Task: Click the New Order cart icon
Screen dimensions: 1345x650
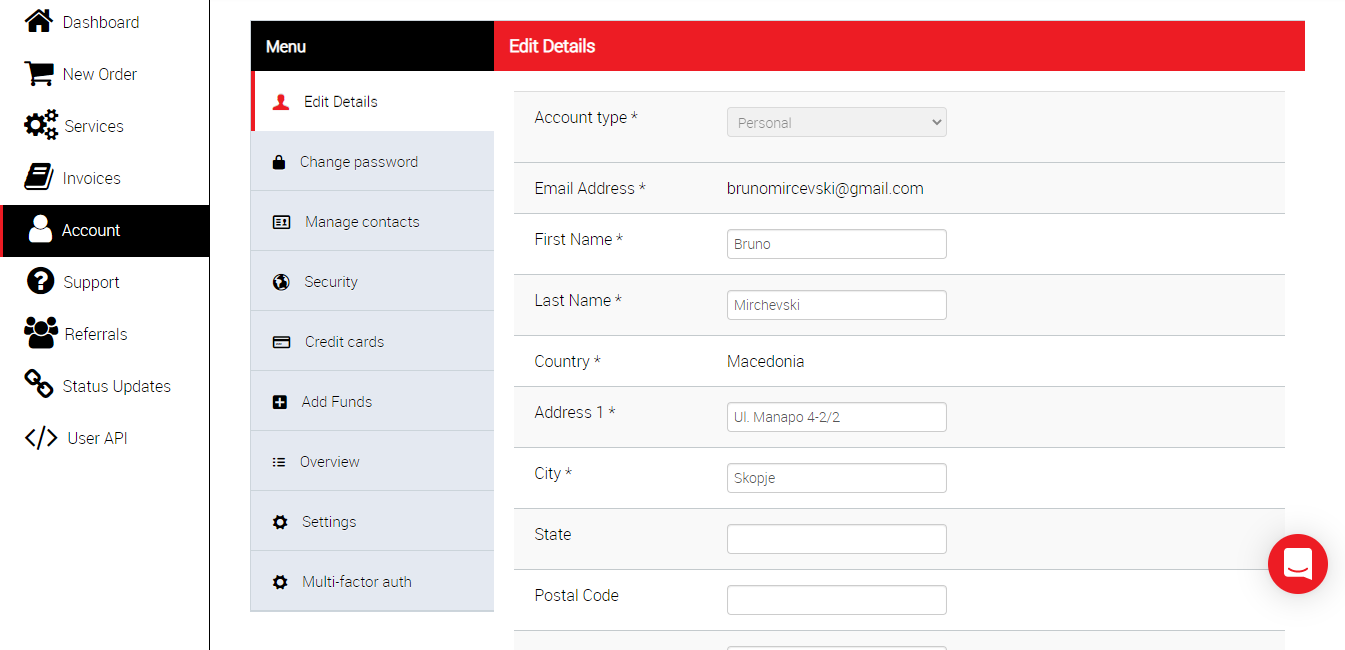Action: pyautogui.click(x=39, y=74)
